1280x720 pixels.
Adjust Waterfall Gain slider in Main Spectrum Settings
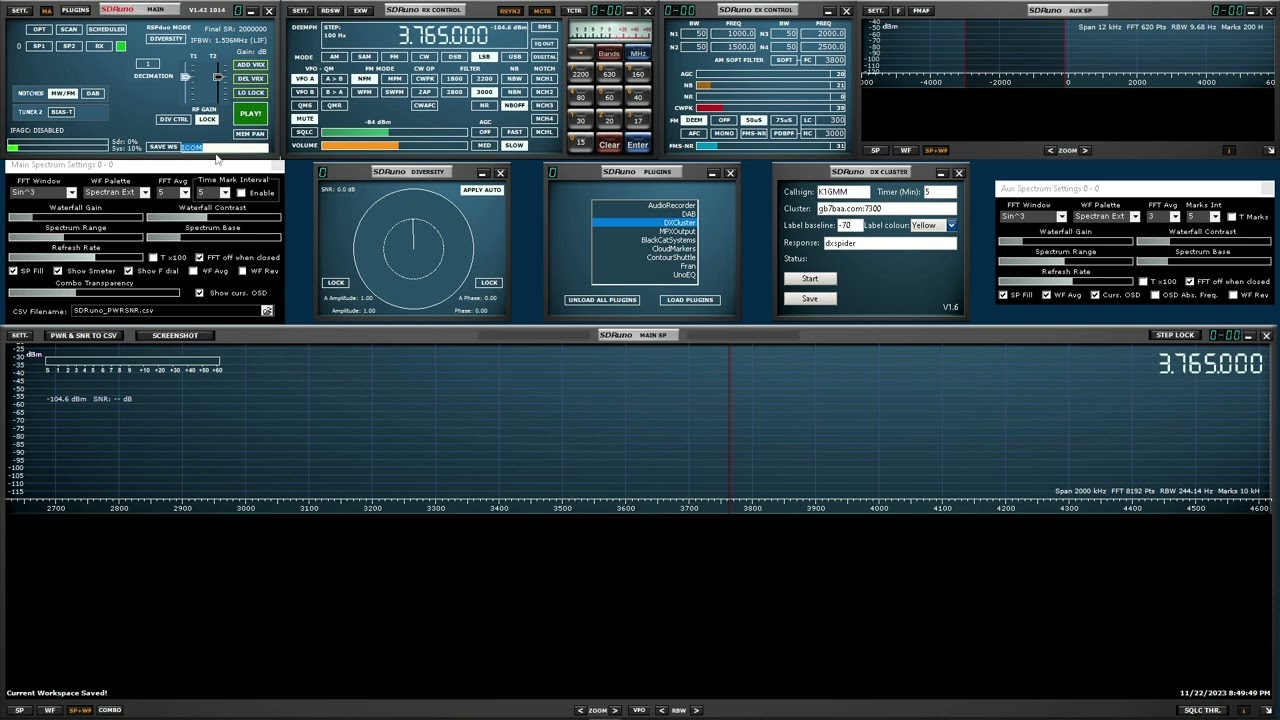[76, 218]
